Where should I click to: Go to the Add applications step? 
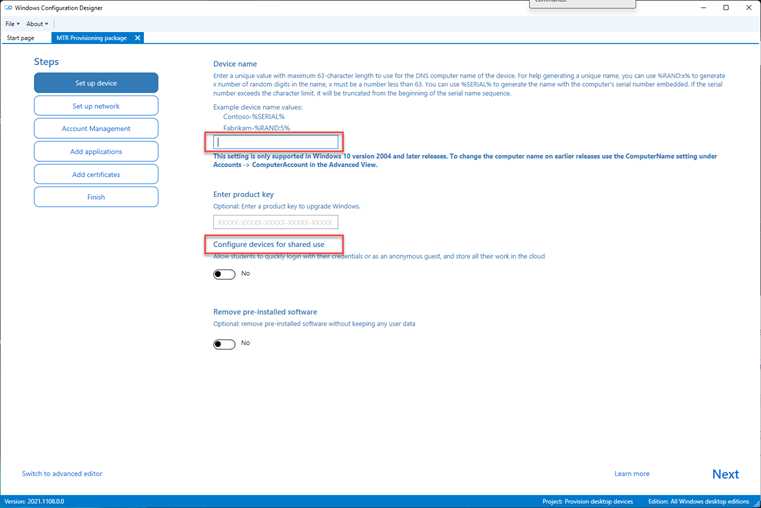coord(96,151)
